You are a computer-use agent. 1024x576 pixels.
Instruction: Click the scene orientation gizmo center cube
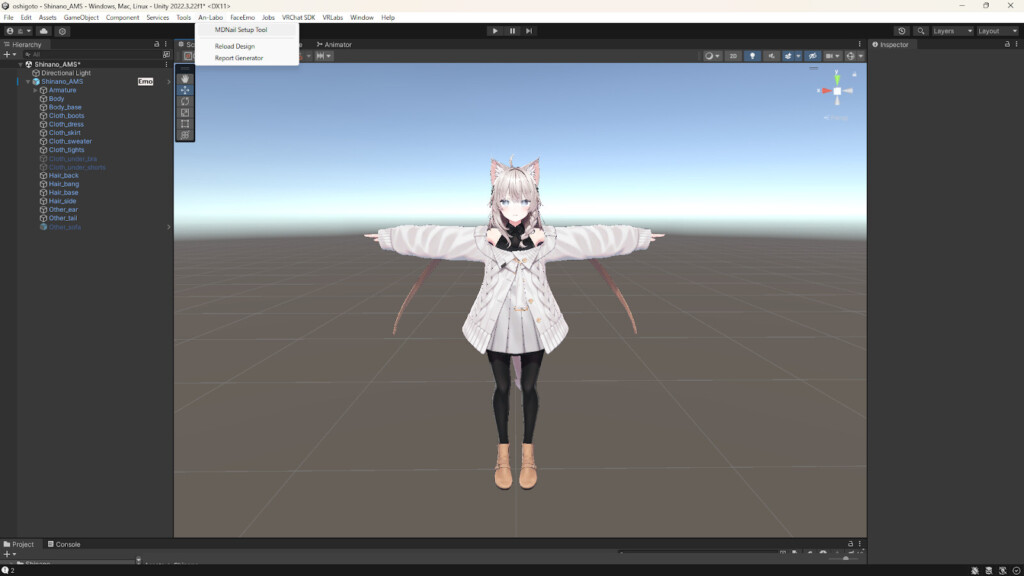[x=837, y=91]
